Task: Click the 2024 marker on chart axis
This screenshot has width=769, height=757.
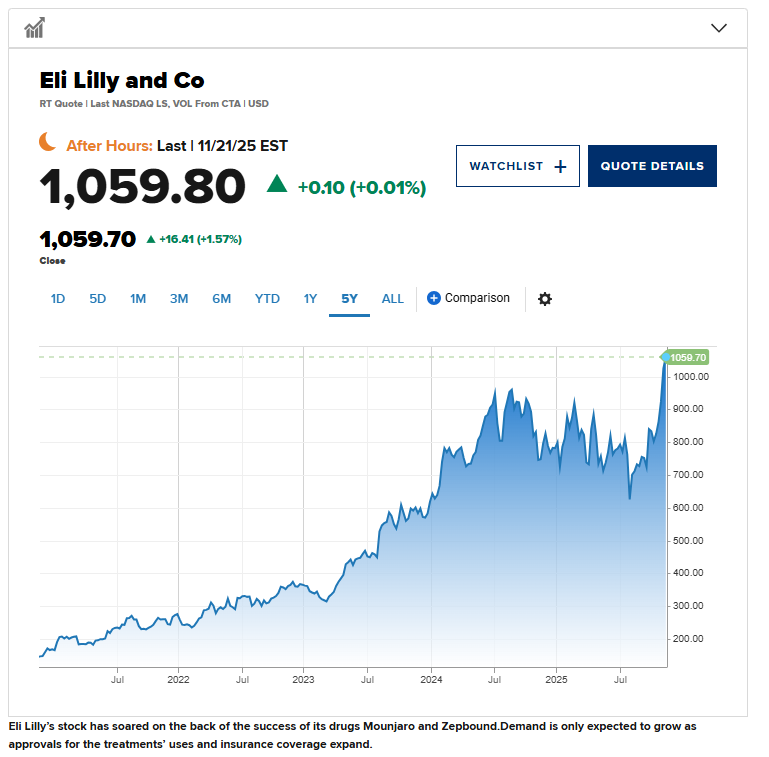Action: [x=431, y=678]
